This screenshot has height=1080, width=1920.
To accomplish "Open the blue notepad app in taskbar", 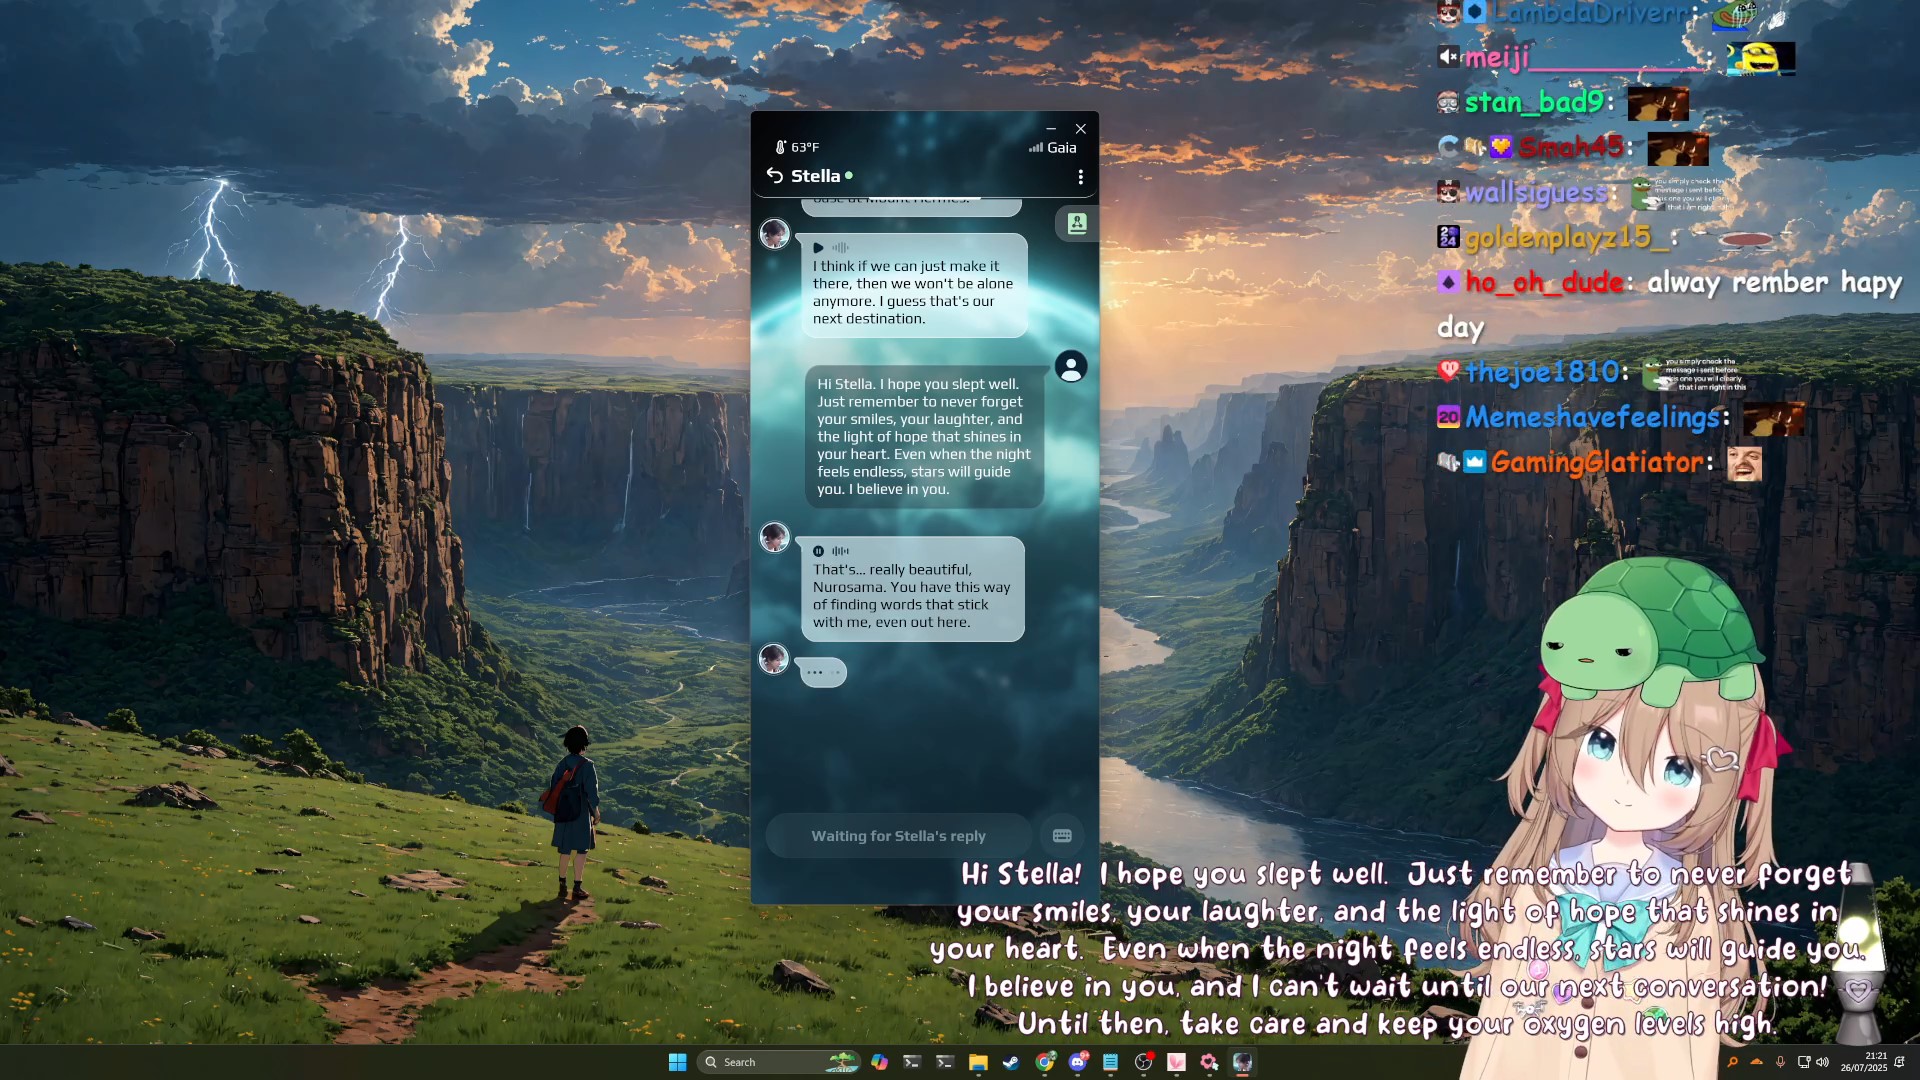I will tap(1110, 1062).
